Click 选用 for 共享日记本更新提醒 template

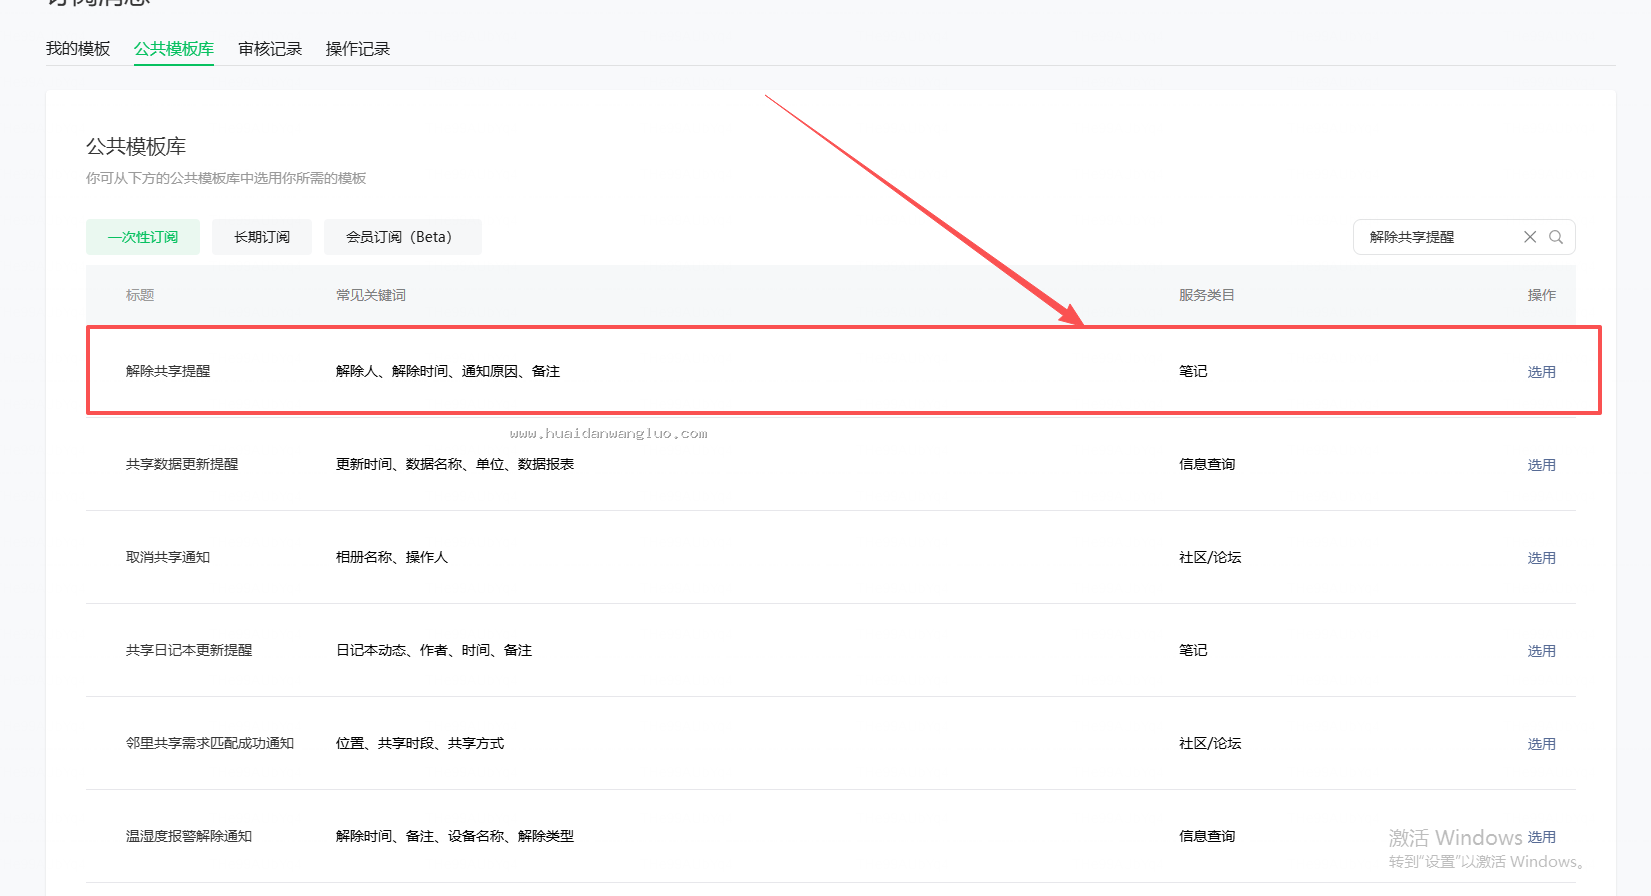1541,651
